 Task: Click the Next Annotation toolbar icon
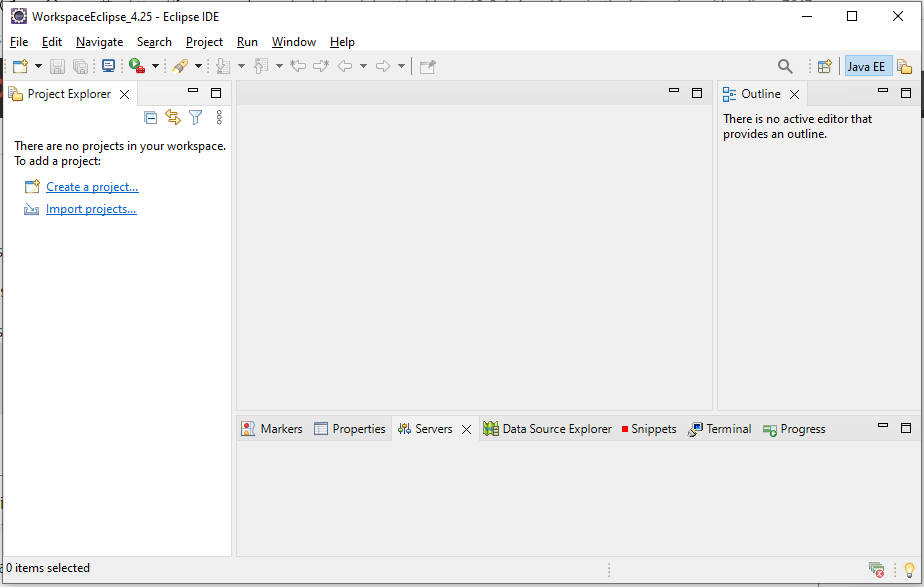pos(223,66)
